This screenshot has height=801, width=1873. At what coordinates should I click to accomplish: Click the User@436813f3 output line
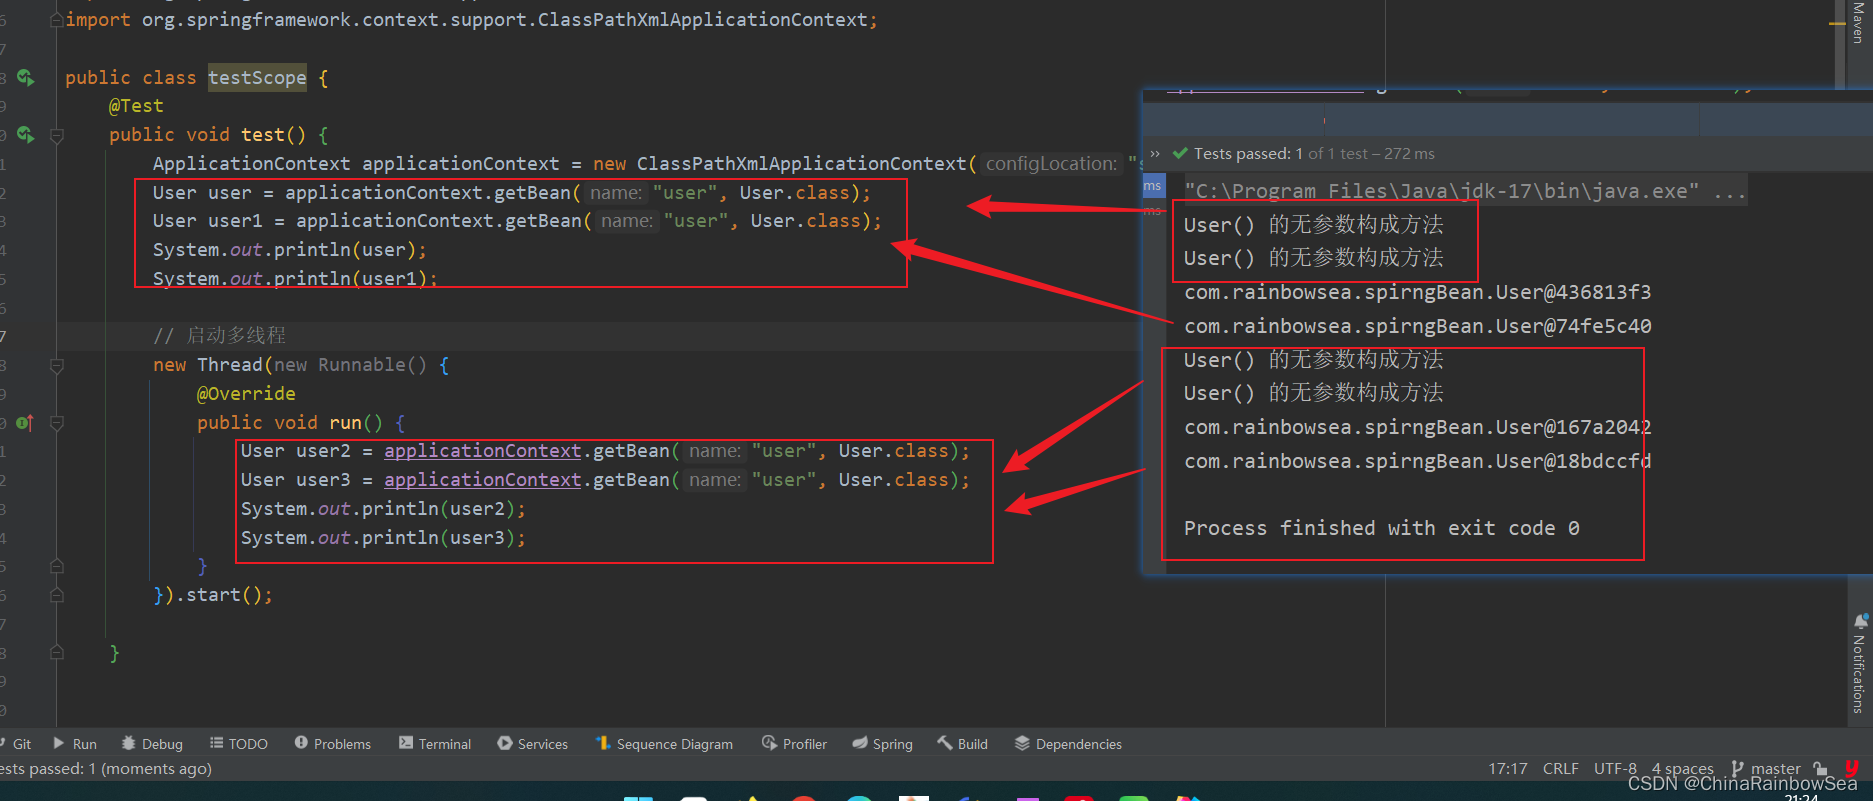1417,293
